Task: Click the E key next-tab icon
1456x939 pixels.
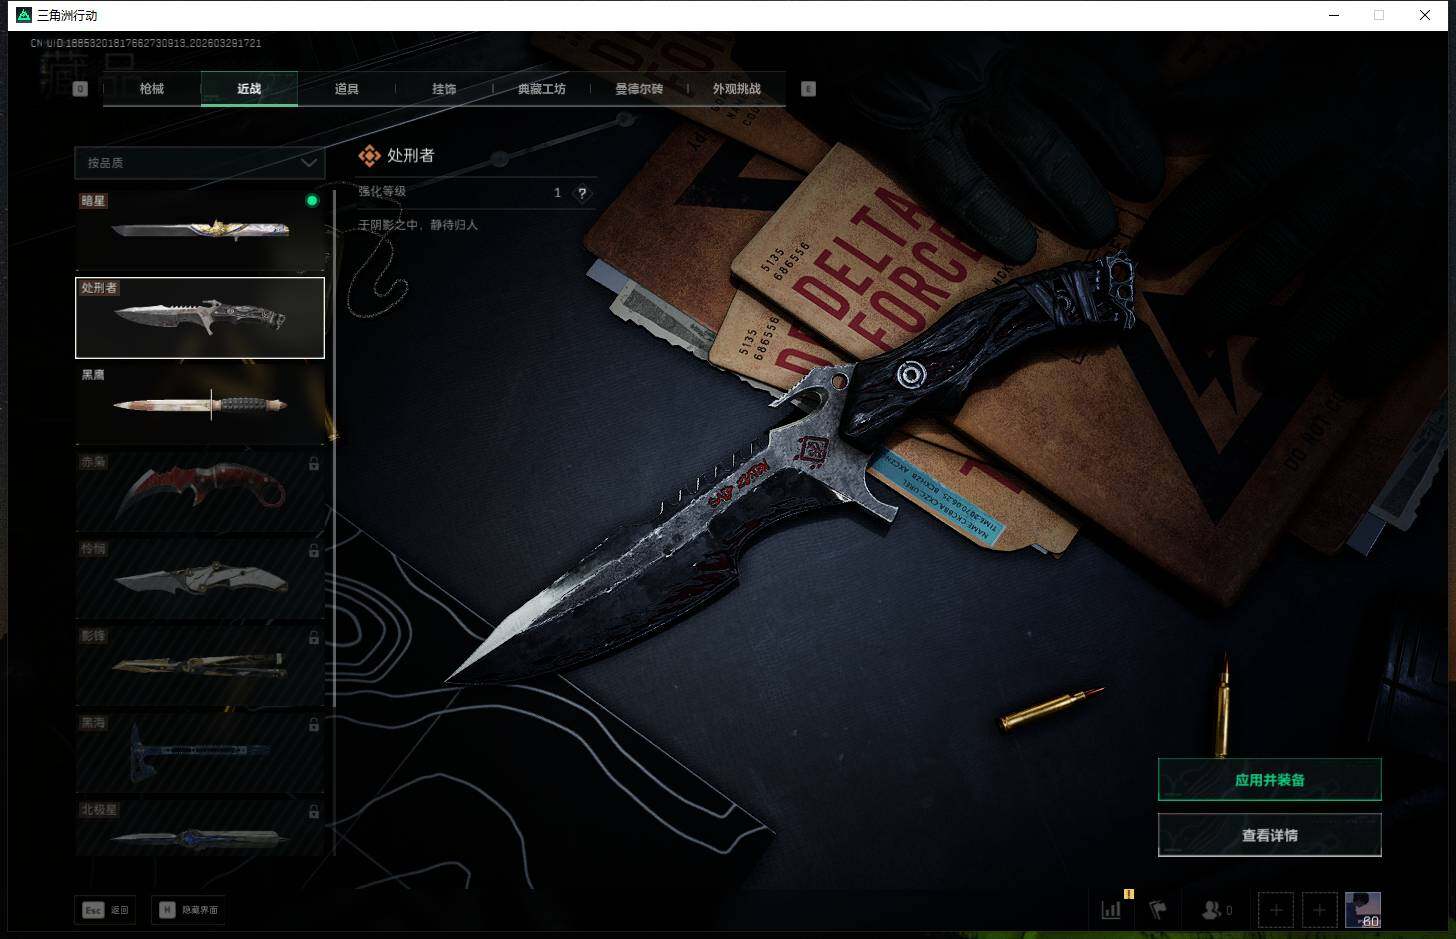Action: click(x=808, y=89)
